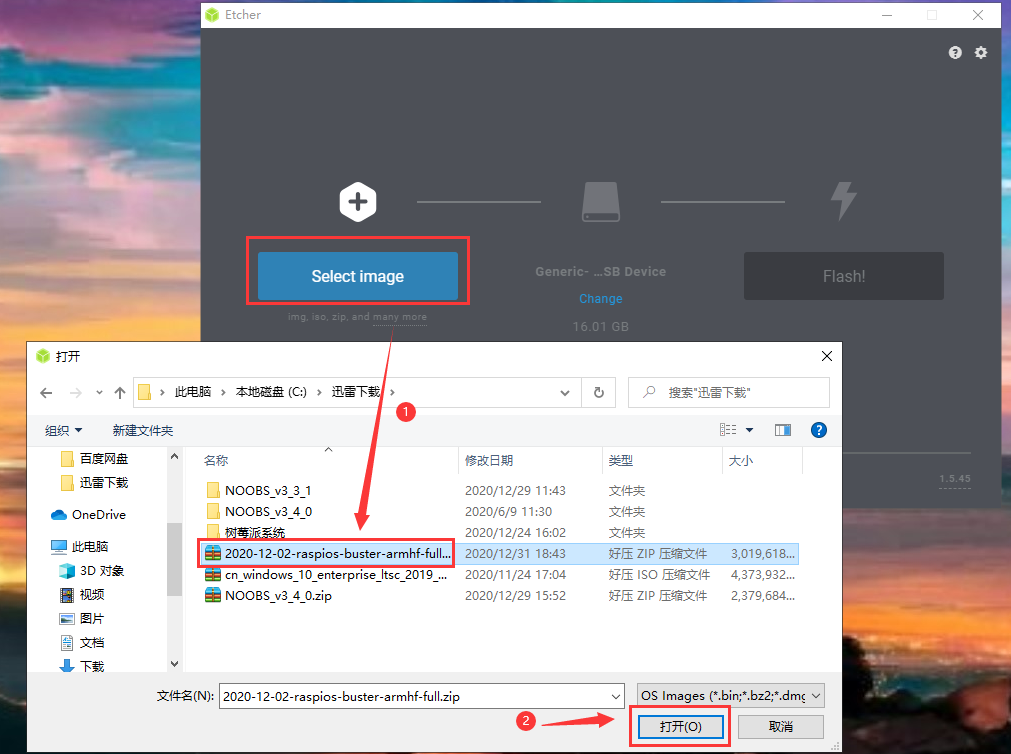Screen dimensions: 1011x754
Task: Click the back arrow in the file dialog
Action: 47,393
